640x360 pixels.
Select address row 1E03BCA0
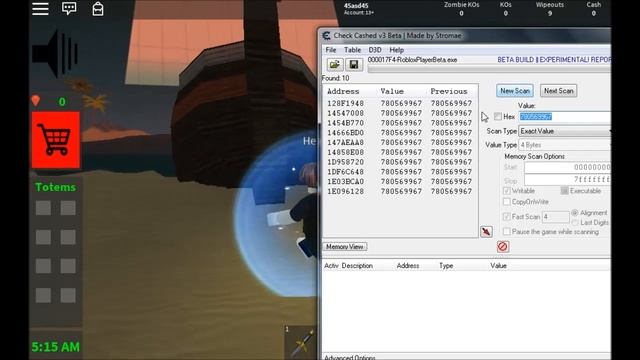400,182
